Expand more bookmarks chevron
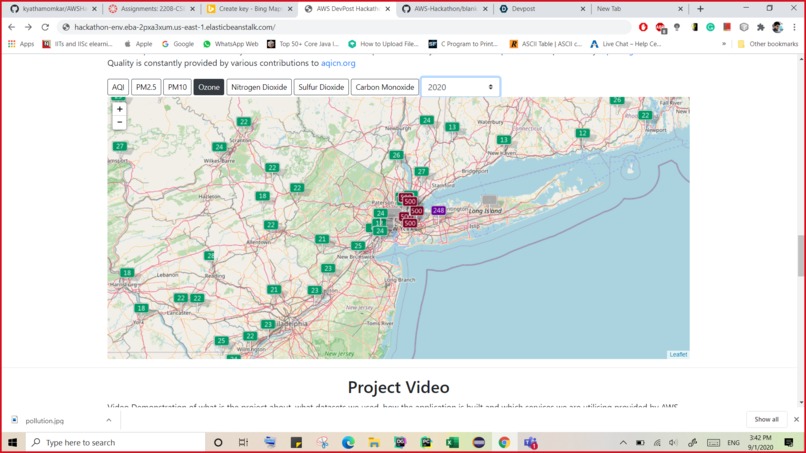 724,44
